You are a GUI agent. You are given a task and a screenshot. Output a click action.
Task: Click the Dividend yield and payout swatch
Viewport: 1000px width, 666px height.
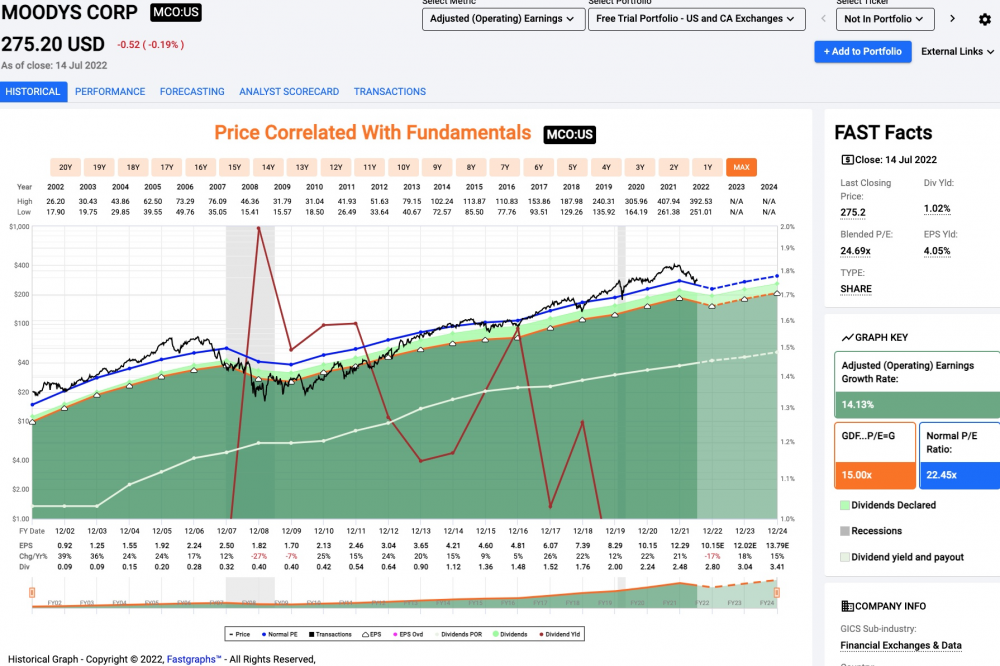click(x=845, y=557)
